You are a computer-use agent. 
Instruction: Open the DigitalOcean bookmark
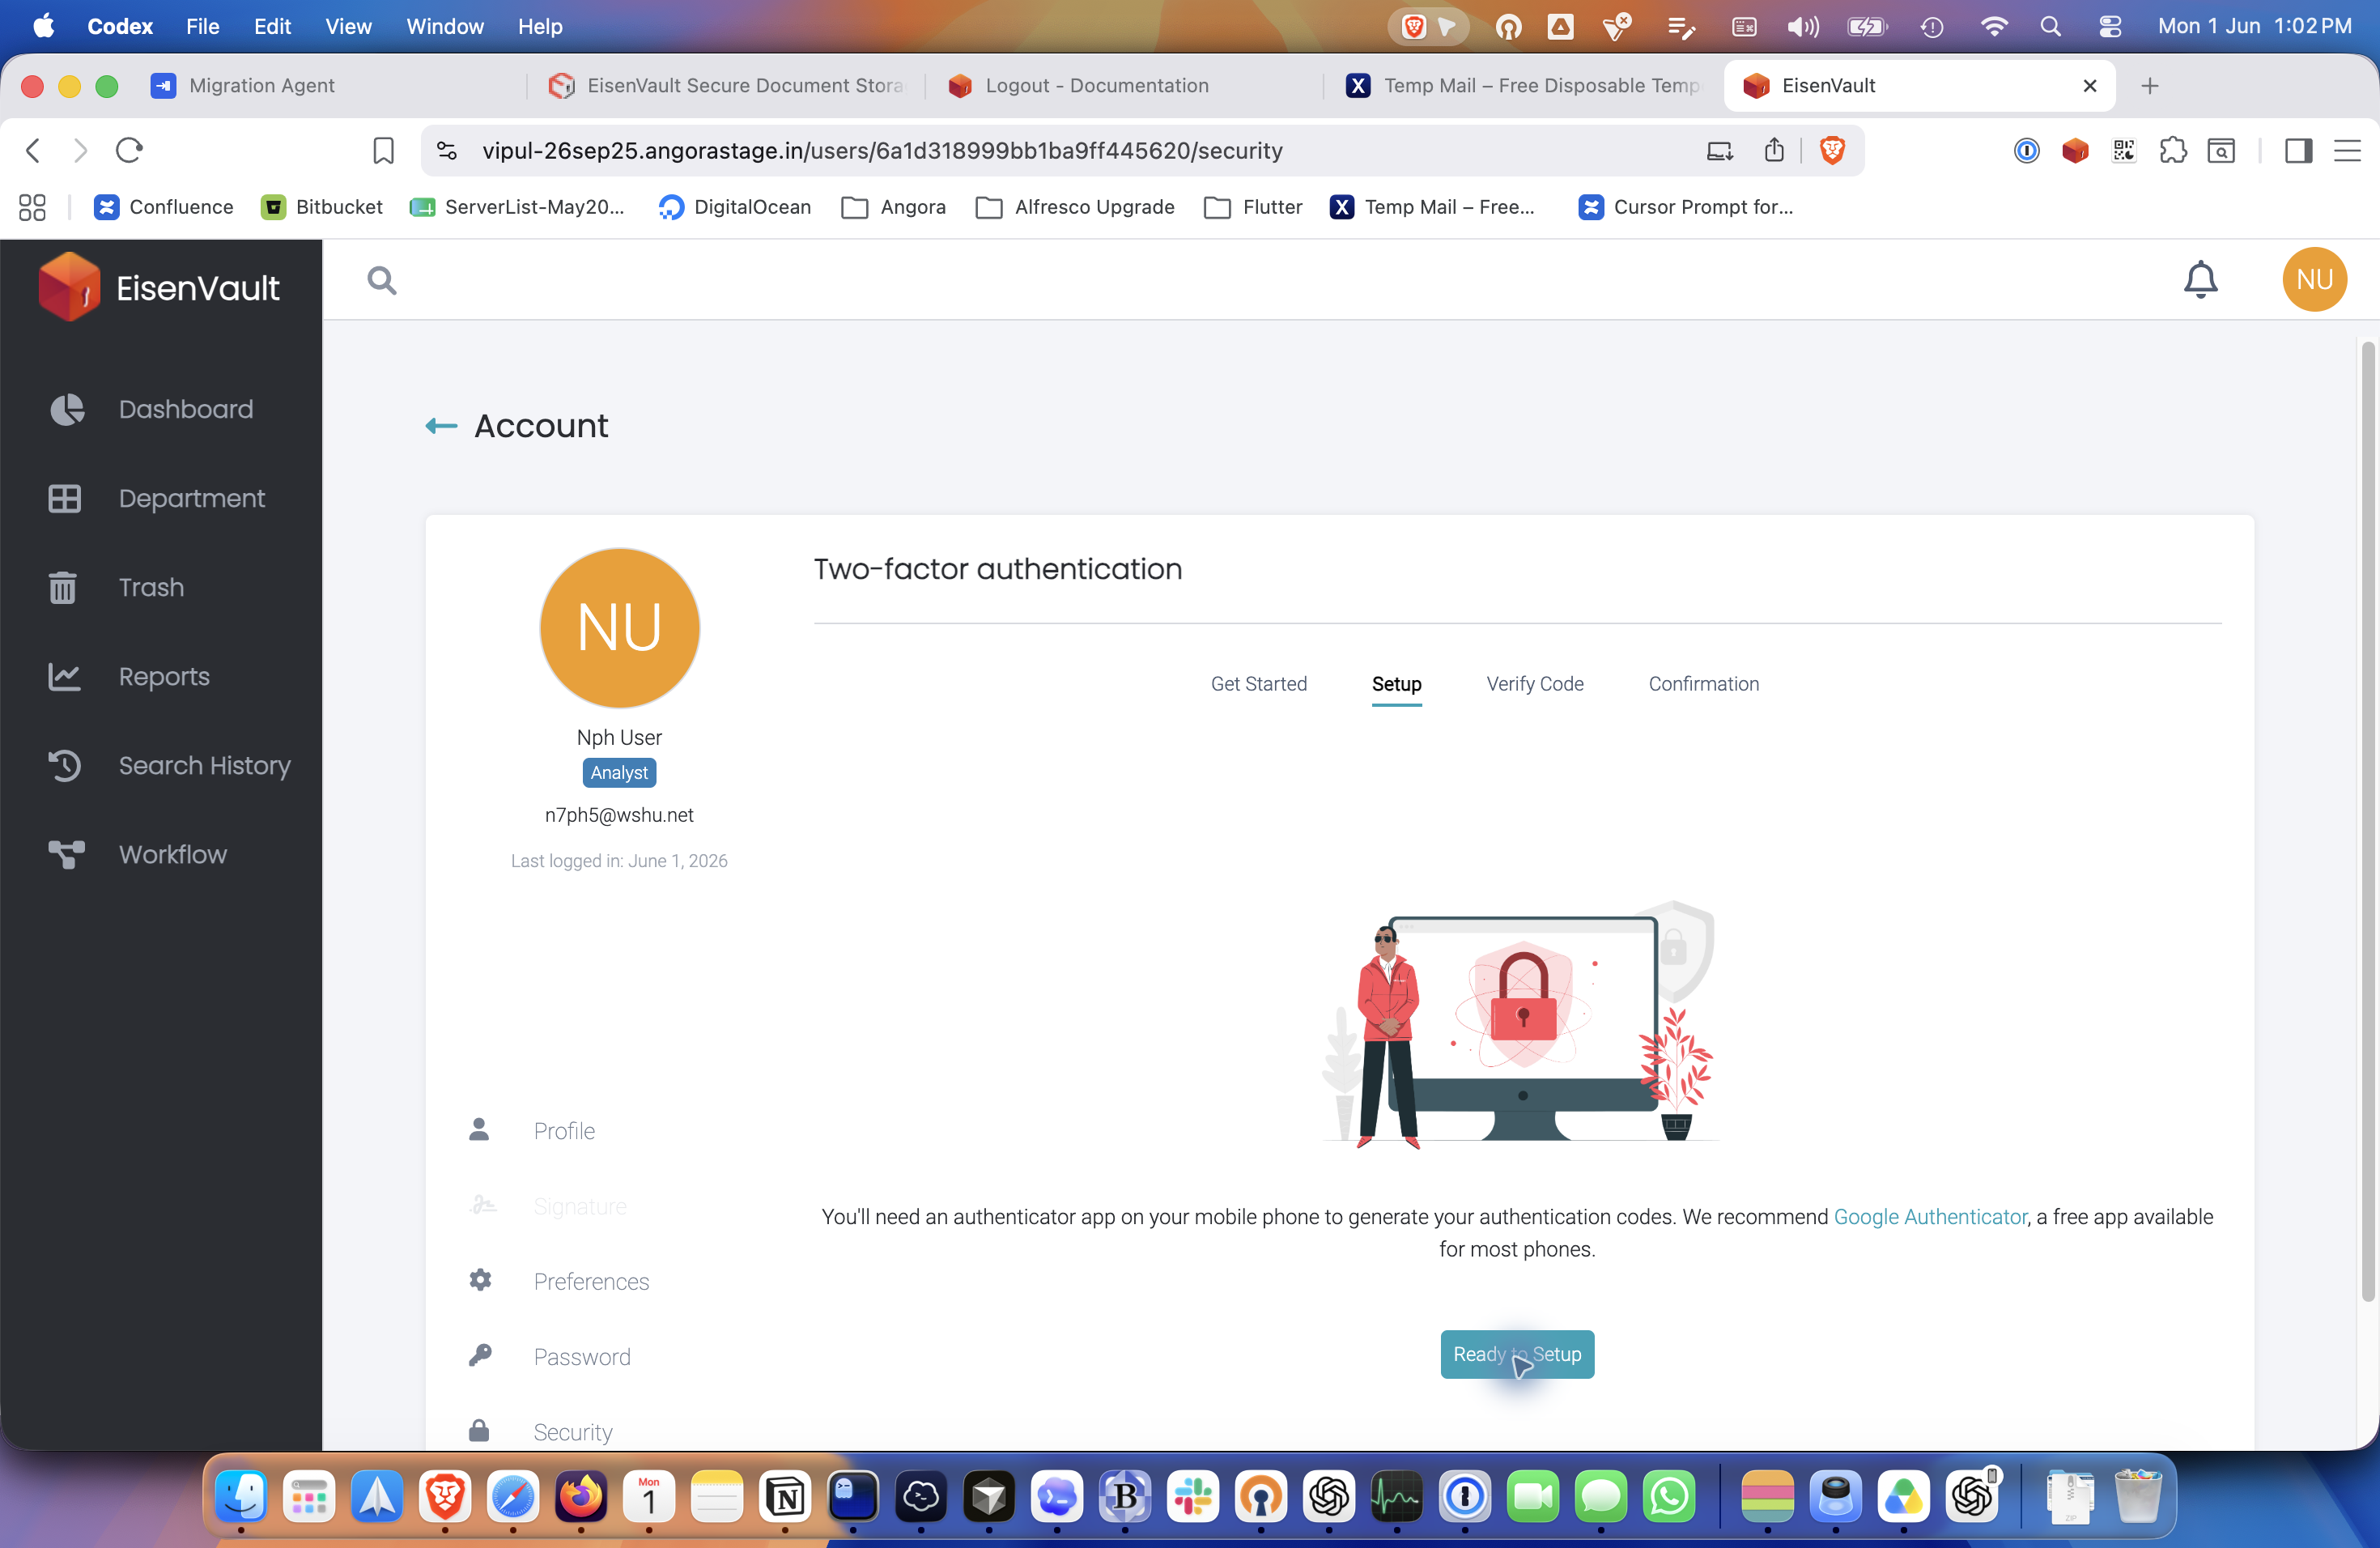coord(734,207)
